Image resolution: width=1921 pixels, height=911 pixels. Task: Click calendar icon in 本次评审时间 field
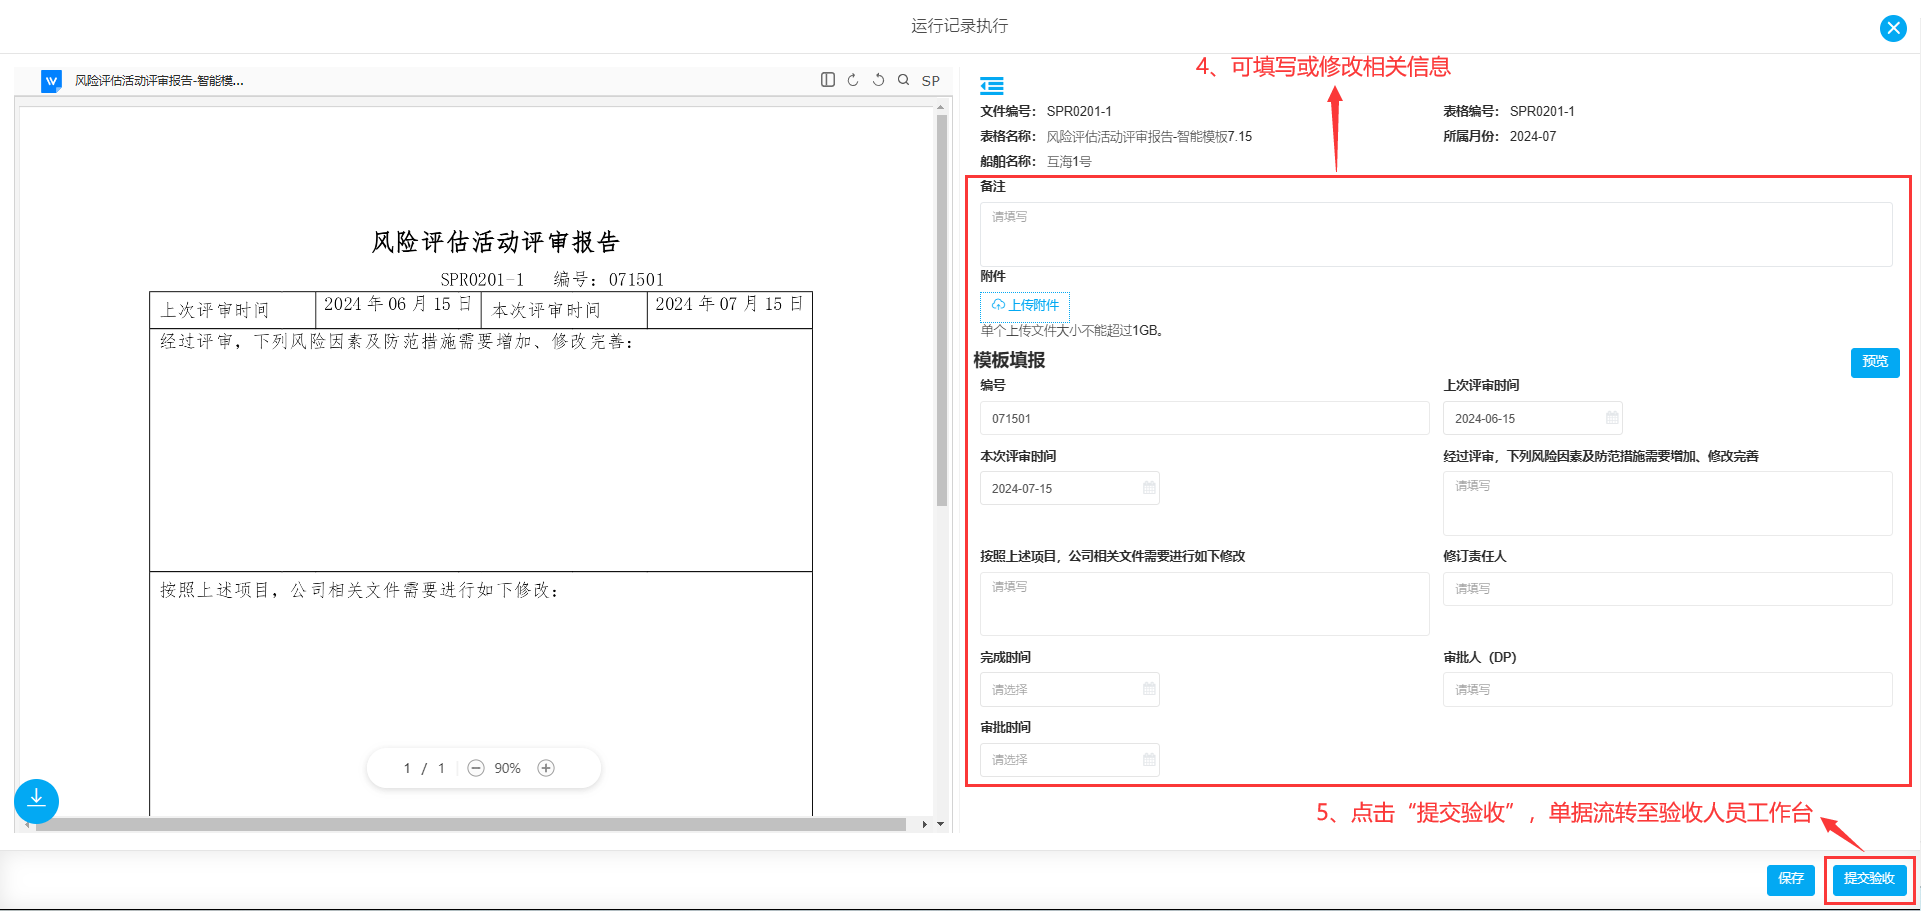click(x=1149, y=488)
